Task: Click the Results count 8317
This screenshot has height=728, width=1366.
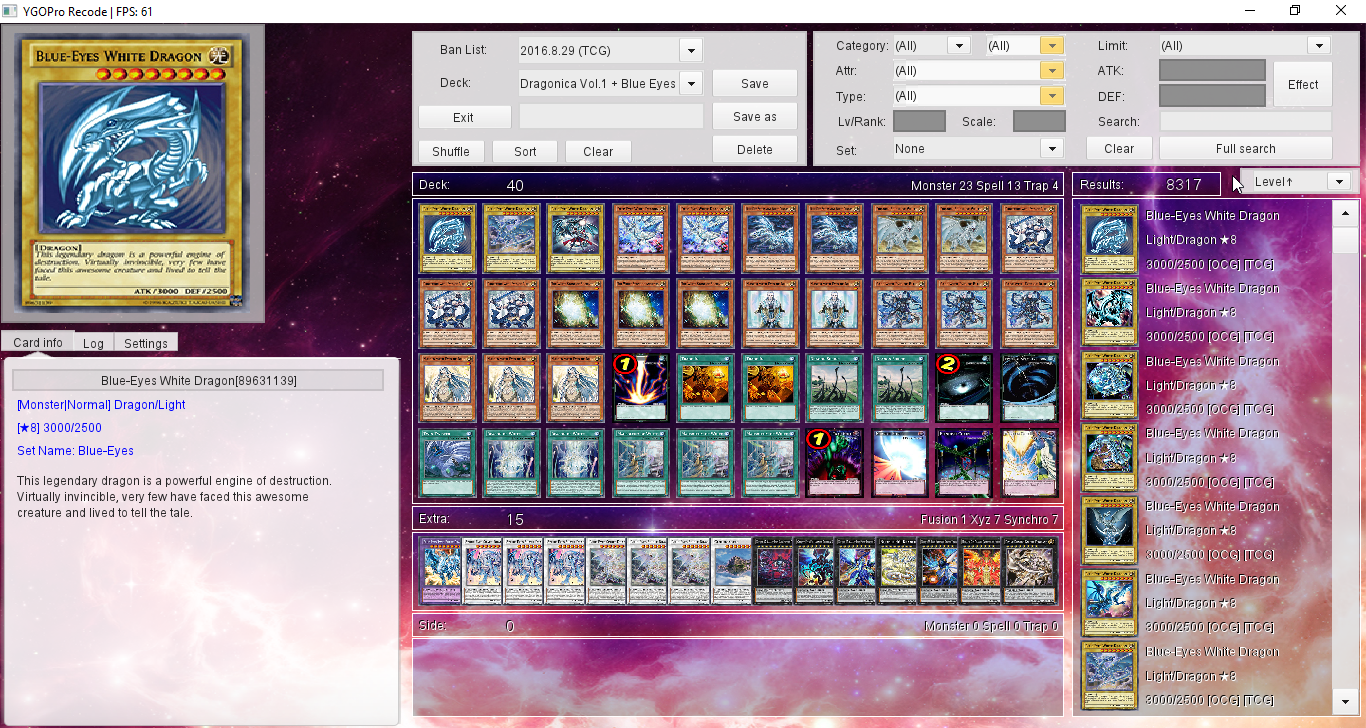Action: pyautogui.click(x=1184, y=185)
